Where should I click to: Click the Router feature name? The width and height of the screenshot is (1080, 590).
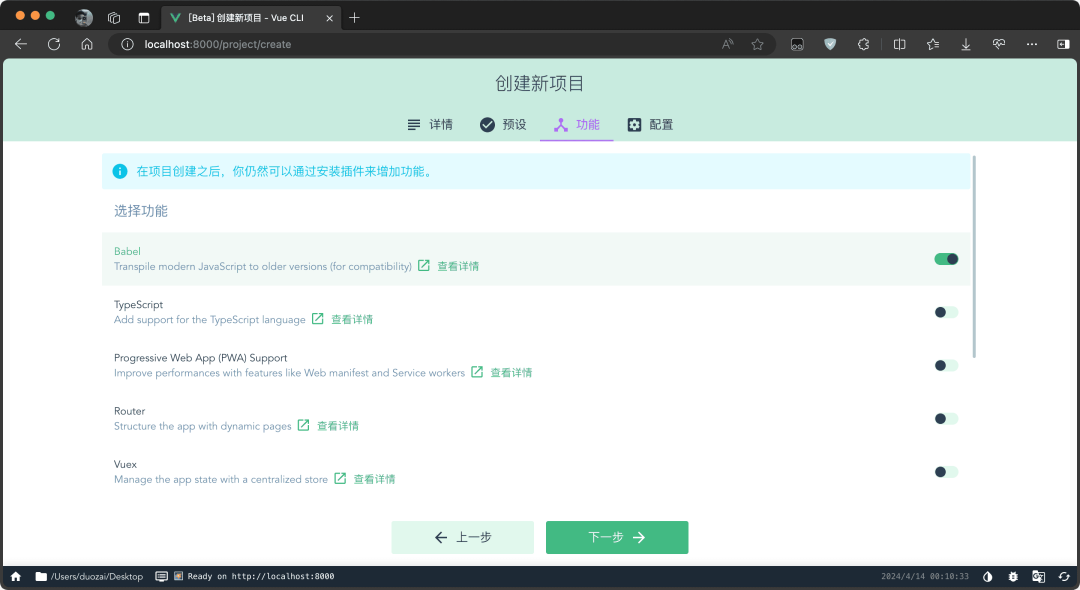point(129,411)
